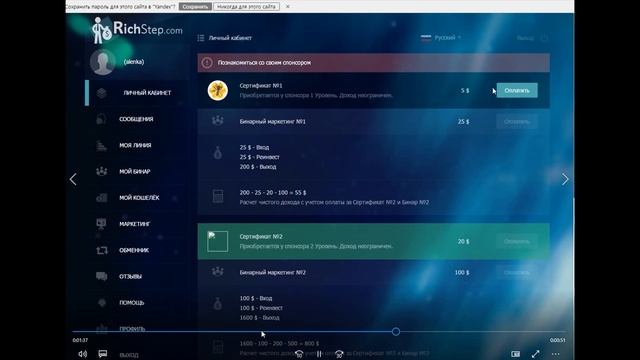Image resolution: width=640 pixels, height=360 pixels.
Task: Go to next media item arrow
Action: (565, 179)
